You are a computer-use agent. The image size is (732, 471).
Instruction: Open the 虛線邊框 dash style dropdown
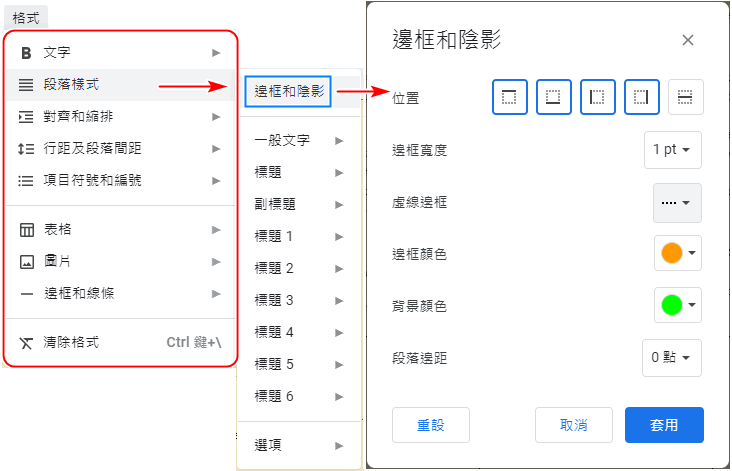pyautogui.click(x=676, y=203)
